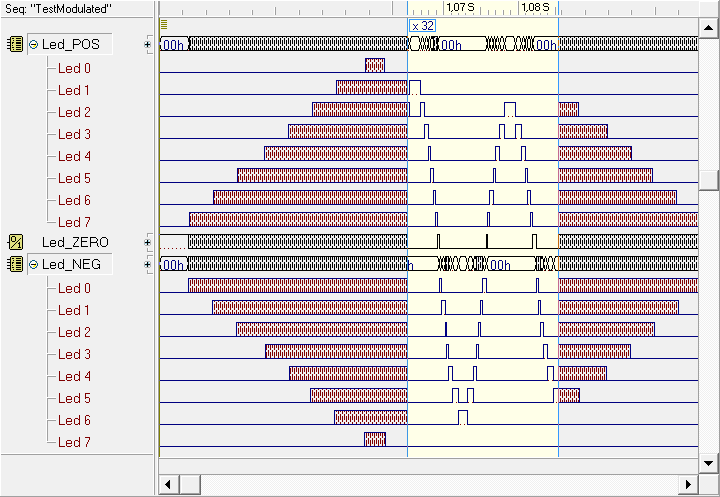720x497 pixels.
Task: Click the first 00h value on Led_NEG bus
Action: point(174,265)
